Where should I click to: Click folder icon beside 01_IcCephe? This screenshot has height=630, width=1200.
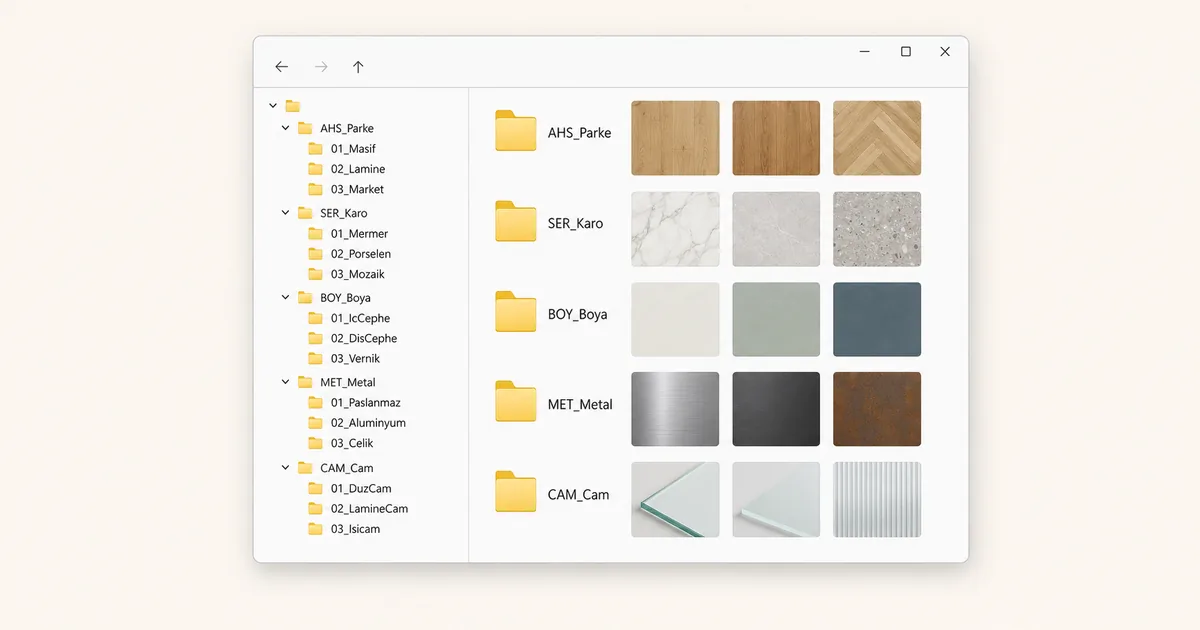click(316, 318)
